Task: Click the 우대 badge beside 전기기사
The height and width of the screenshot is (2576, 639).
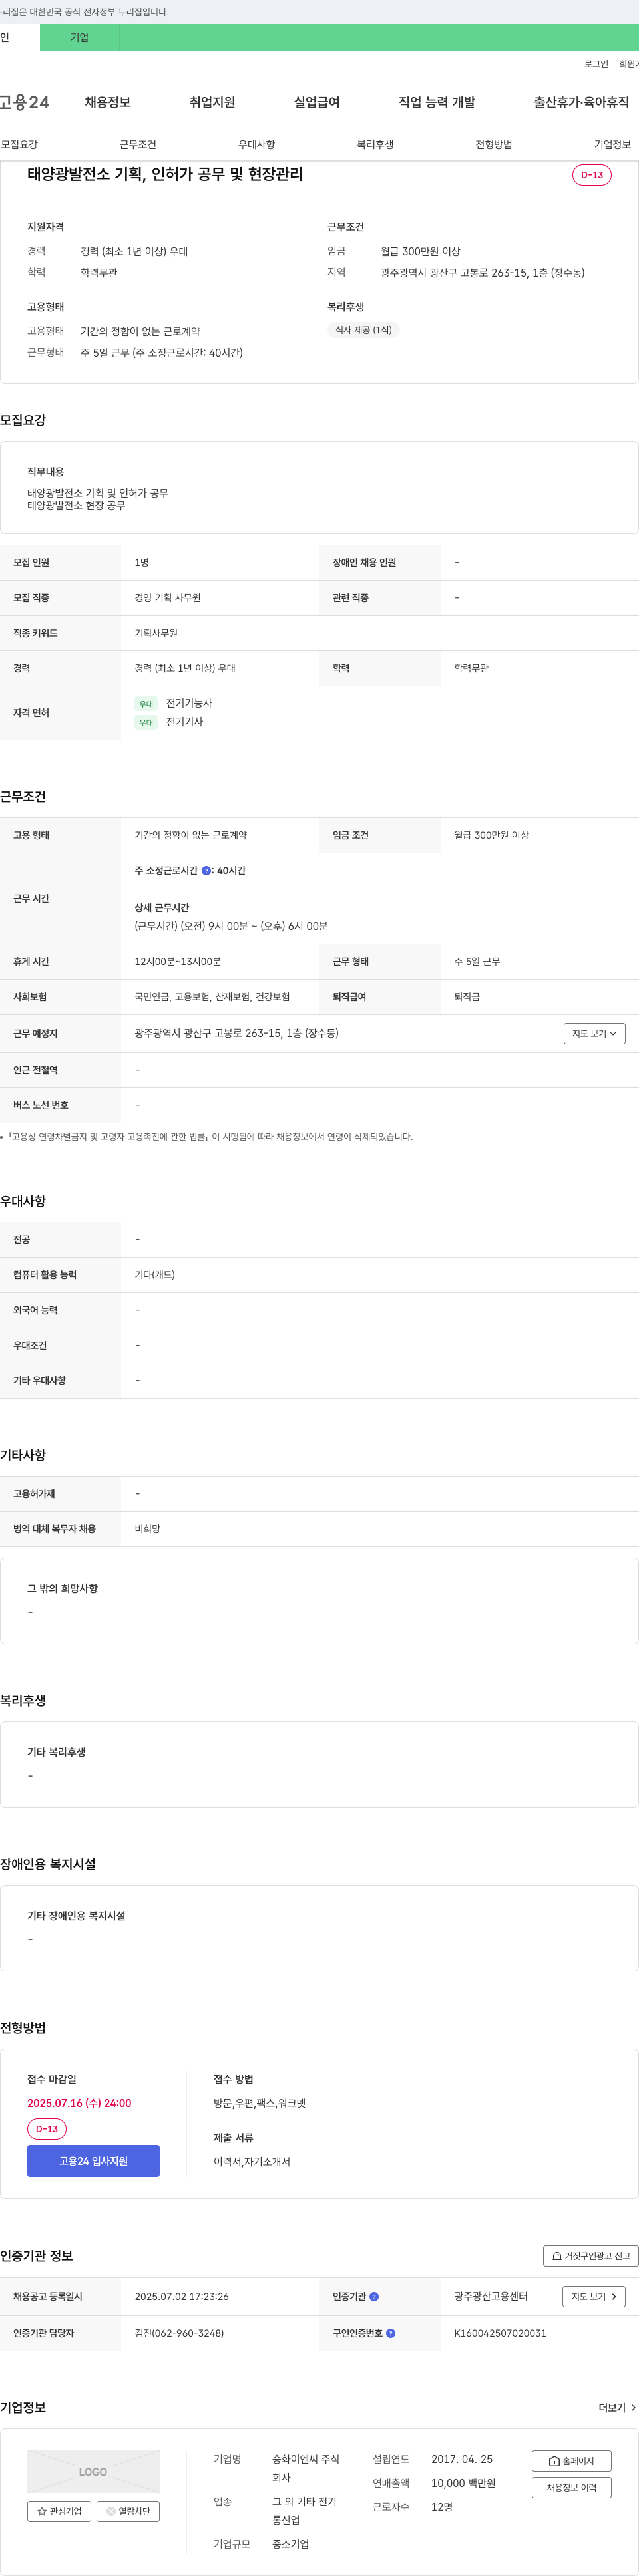Action: (x=146, y=722)
